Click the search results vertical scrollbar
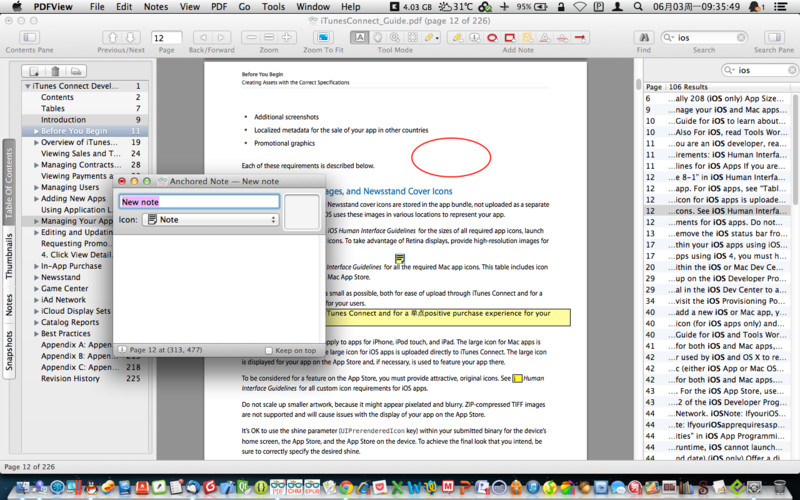The width and height of the screenshot is (800, 500). click(x=795, y=151)
